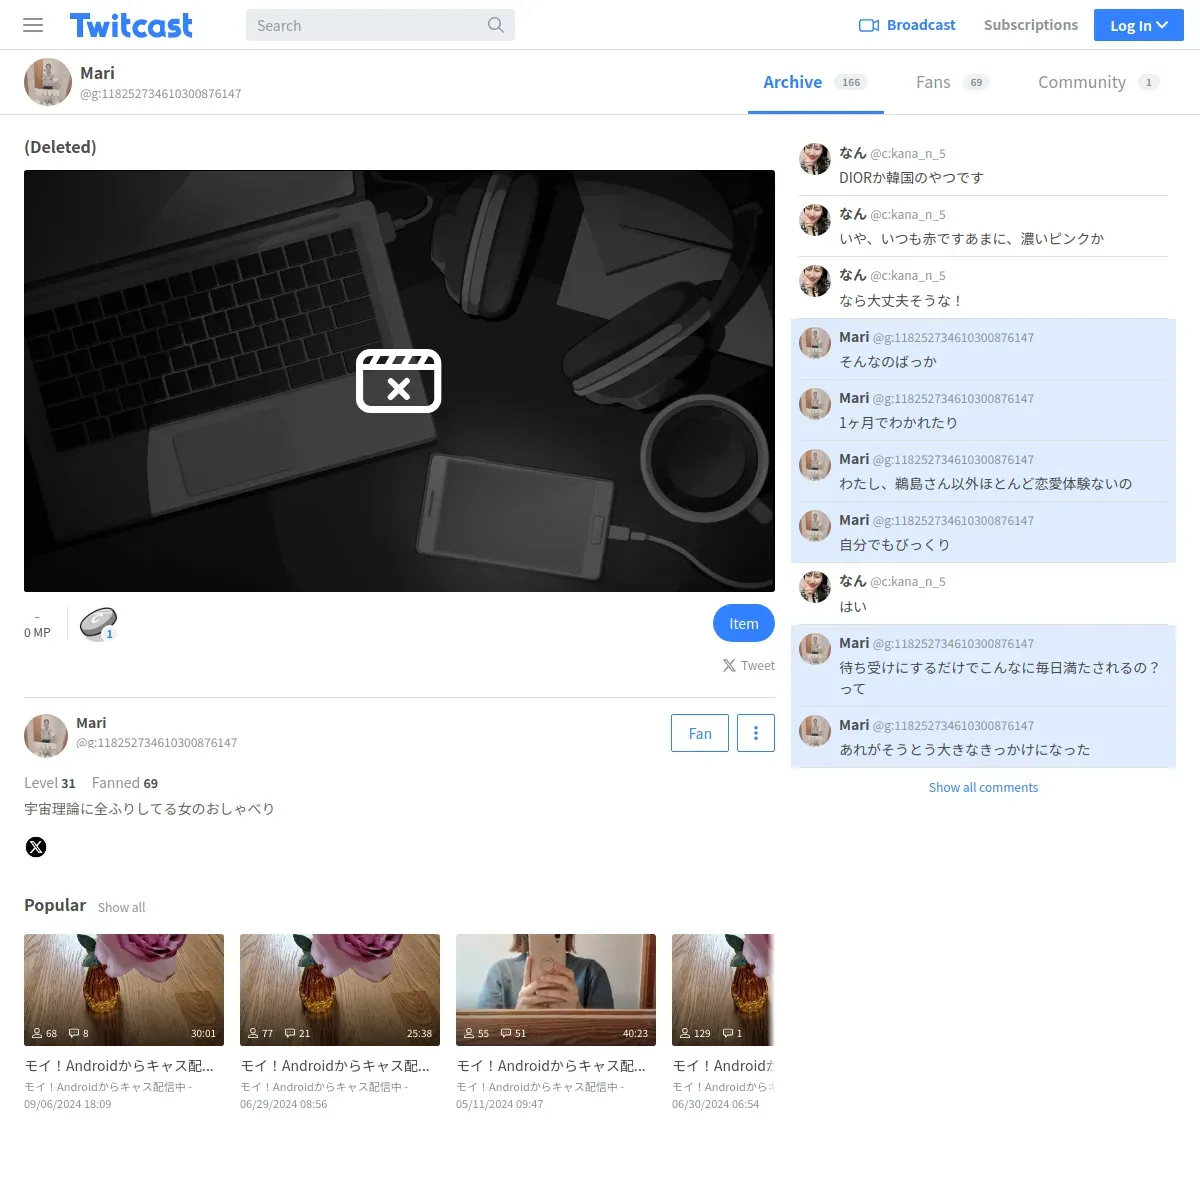Click なん avatar on DIORか韓国のやつです comment
Screen dimensions: 1200x1195
coord(815,159)
